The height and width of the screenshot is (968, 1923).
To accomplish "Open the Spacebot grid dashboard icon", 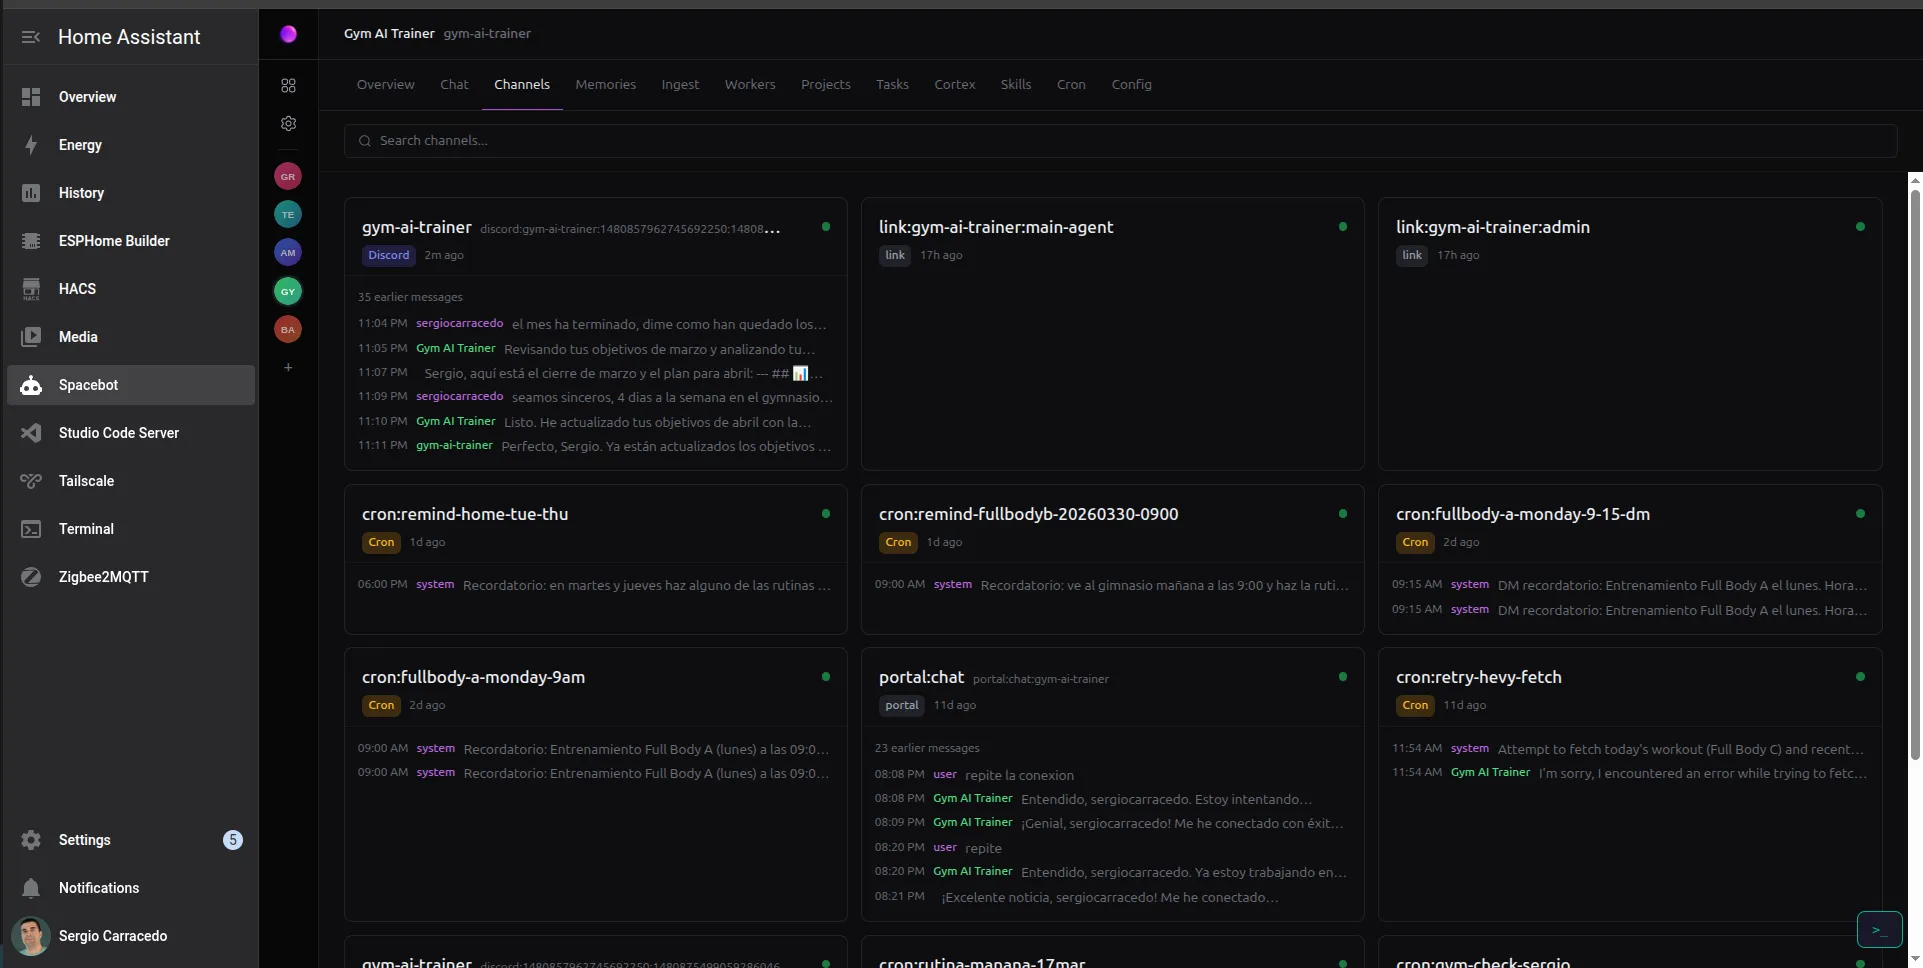I will point(288,86).
